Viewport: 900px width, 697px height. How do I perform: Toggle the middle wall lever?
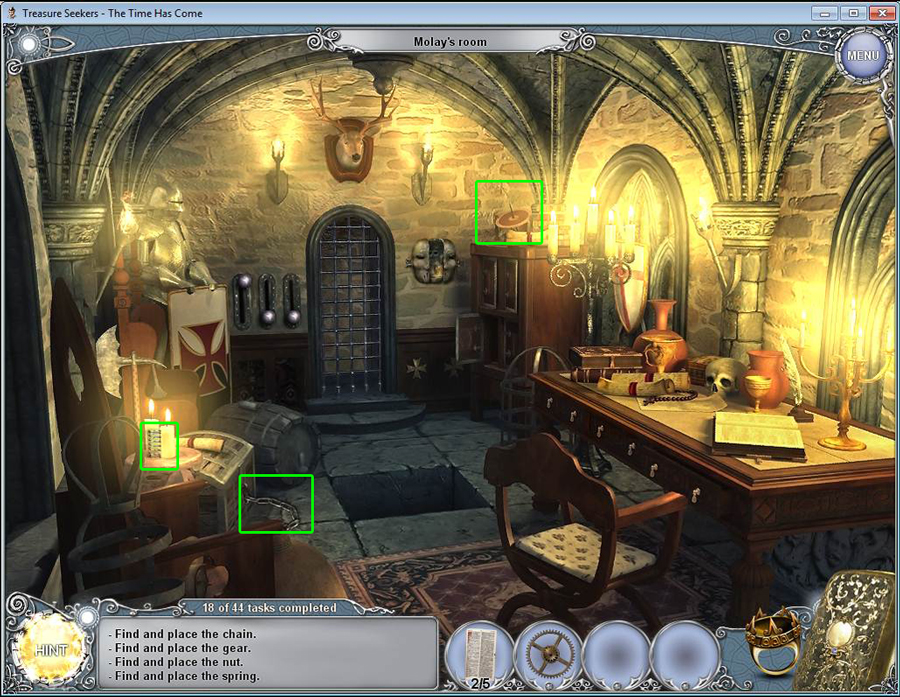point(266,299)
